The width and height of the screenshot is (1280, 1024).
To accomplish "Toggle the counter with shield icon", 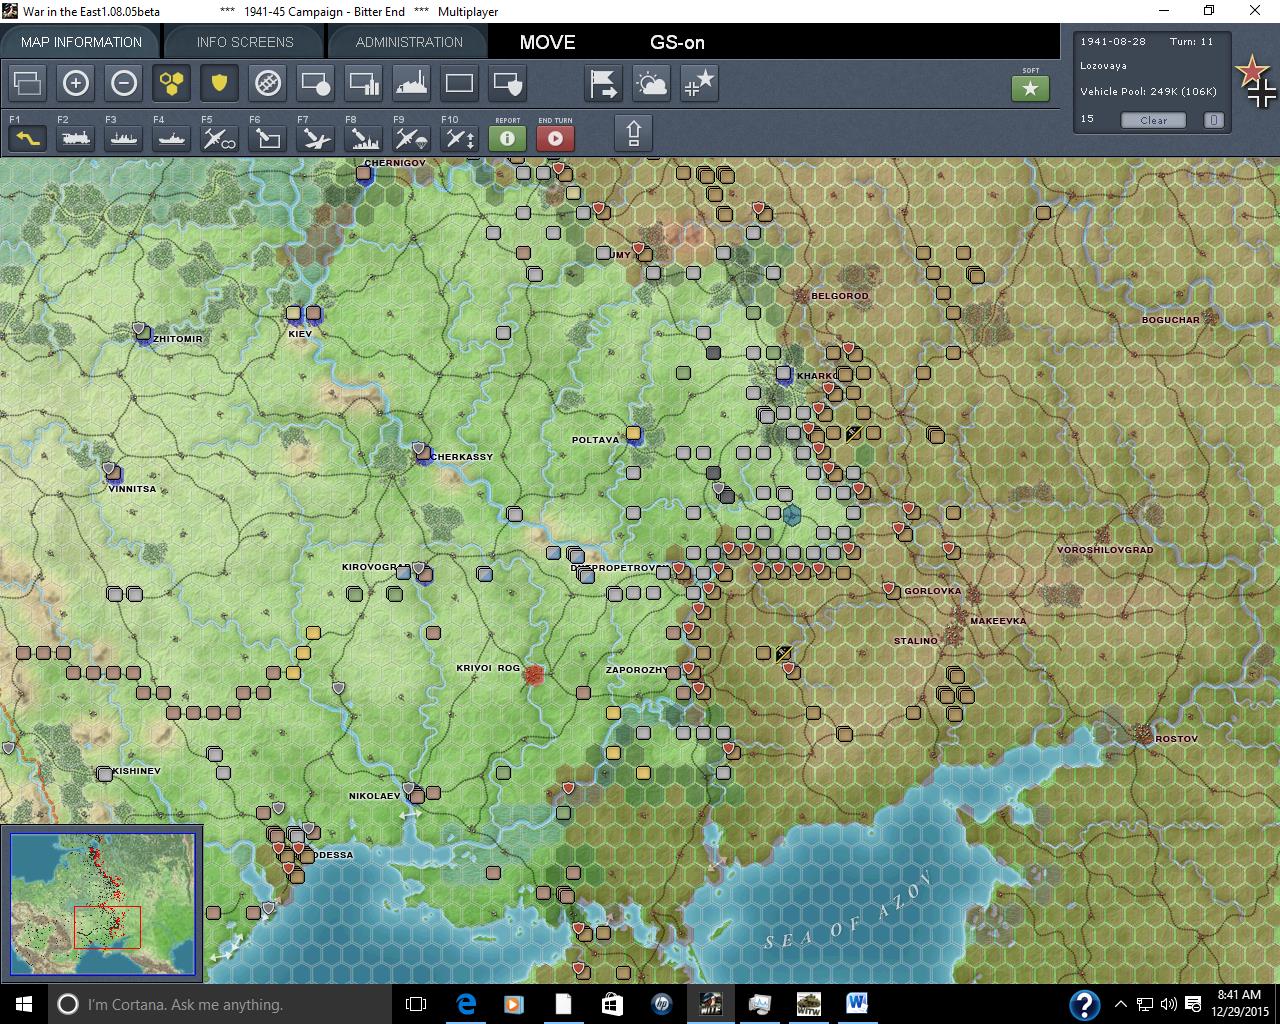I will coord(508,83).
